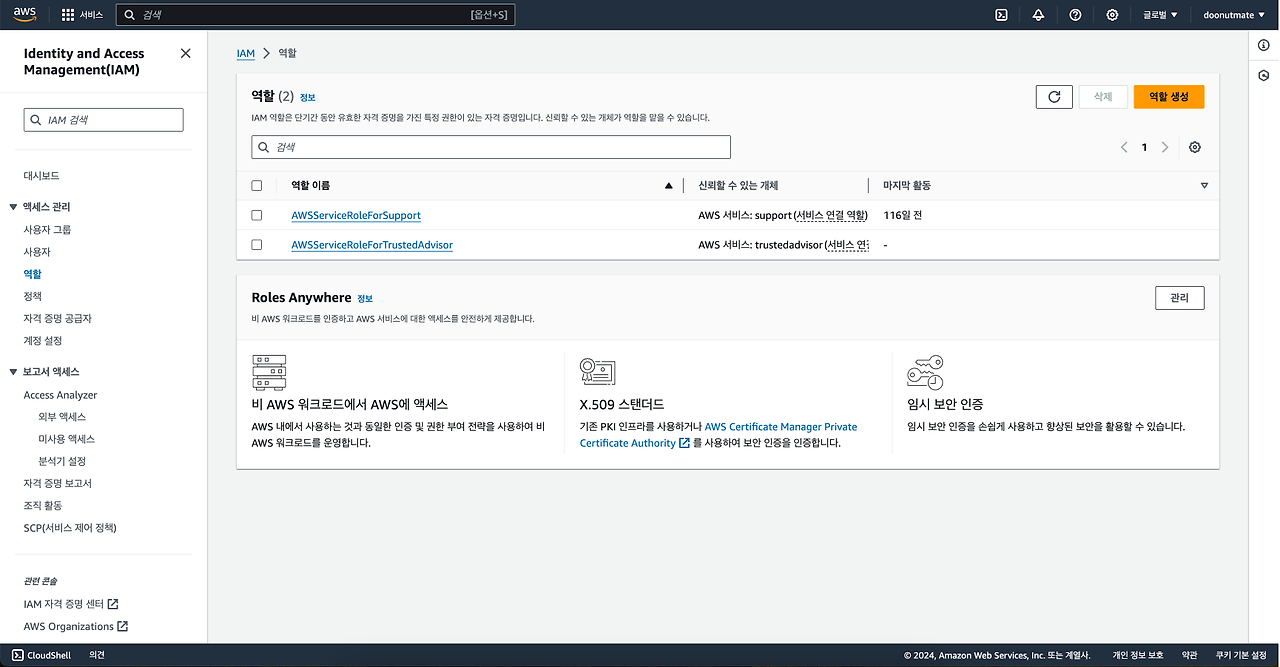The height and width of the screenshot is (667, 1280).
Task: Collapse the 액세스 관리 section
Action: coord(13,207)
